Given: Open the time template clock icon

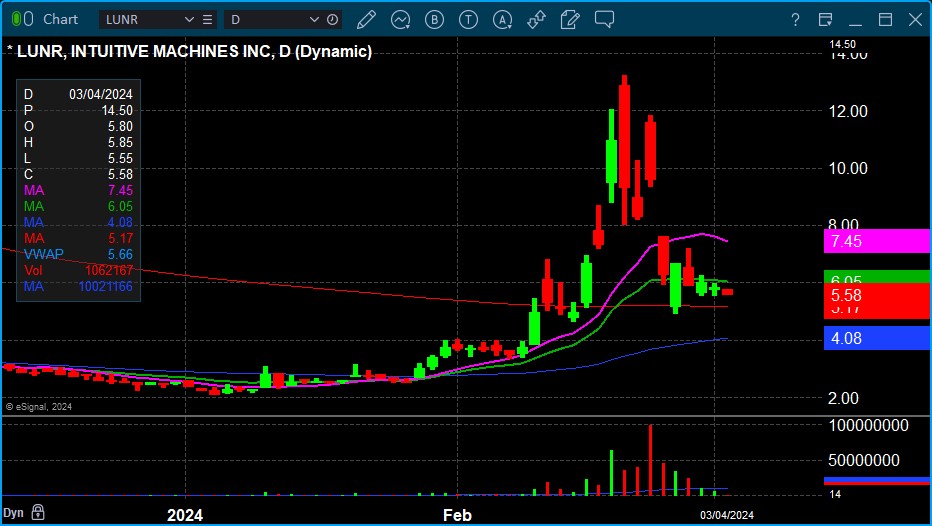Looking at the screenshot, I should click(333, 20).
